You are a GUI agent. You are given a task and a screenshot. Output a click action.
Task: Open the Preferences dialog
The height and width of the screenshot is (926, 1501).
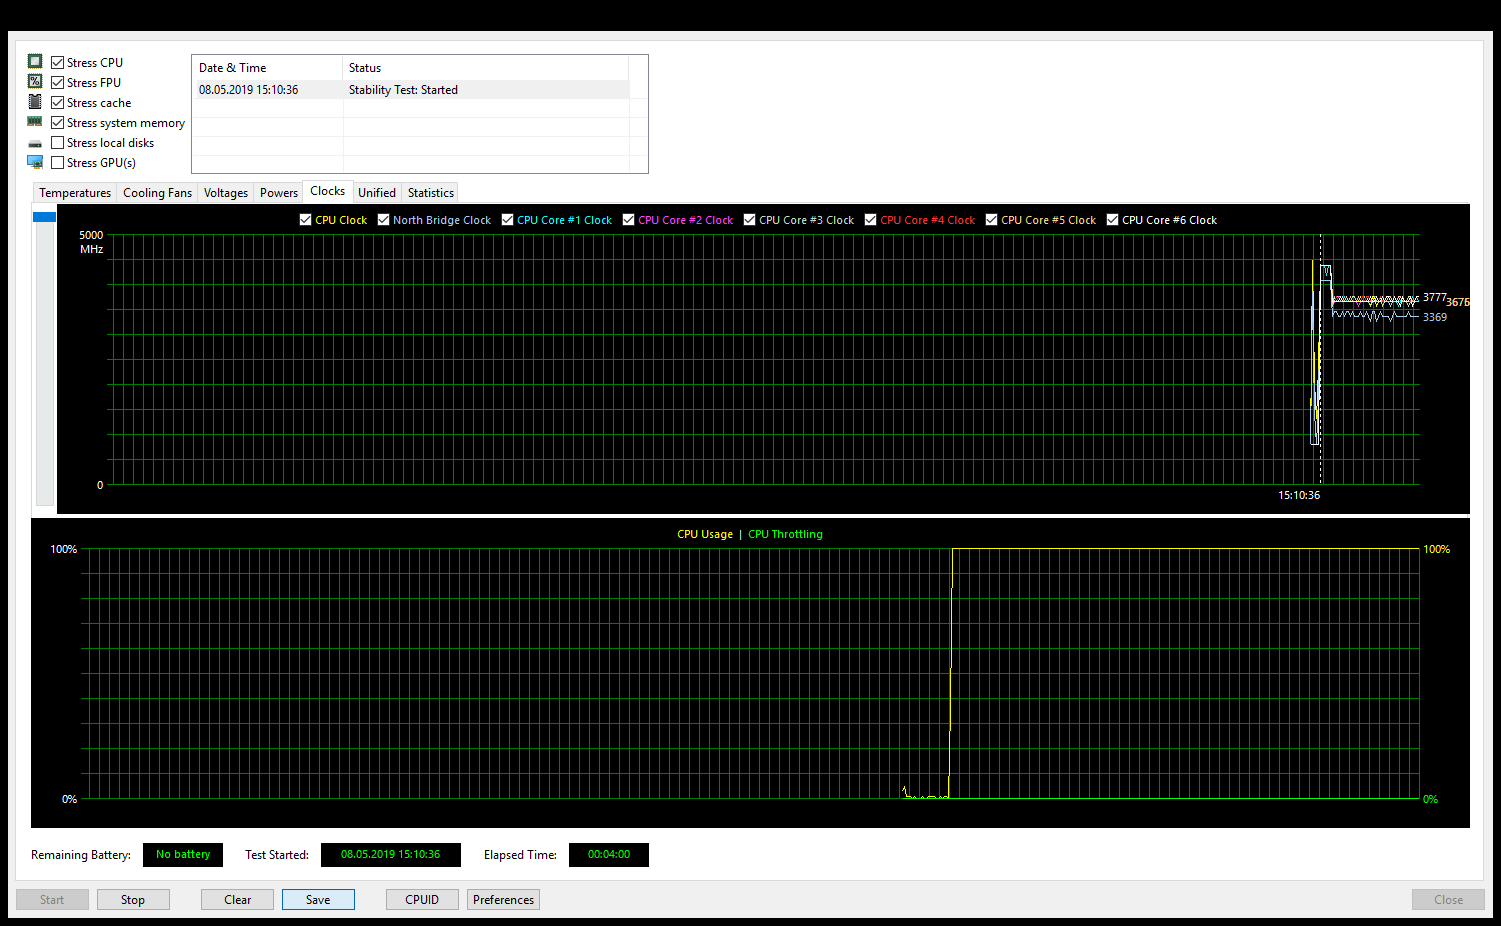[x=503, y=899]
